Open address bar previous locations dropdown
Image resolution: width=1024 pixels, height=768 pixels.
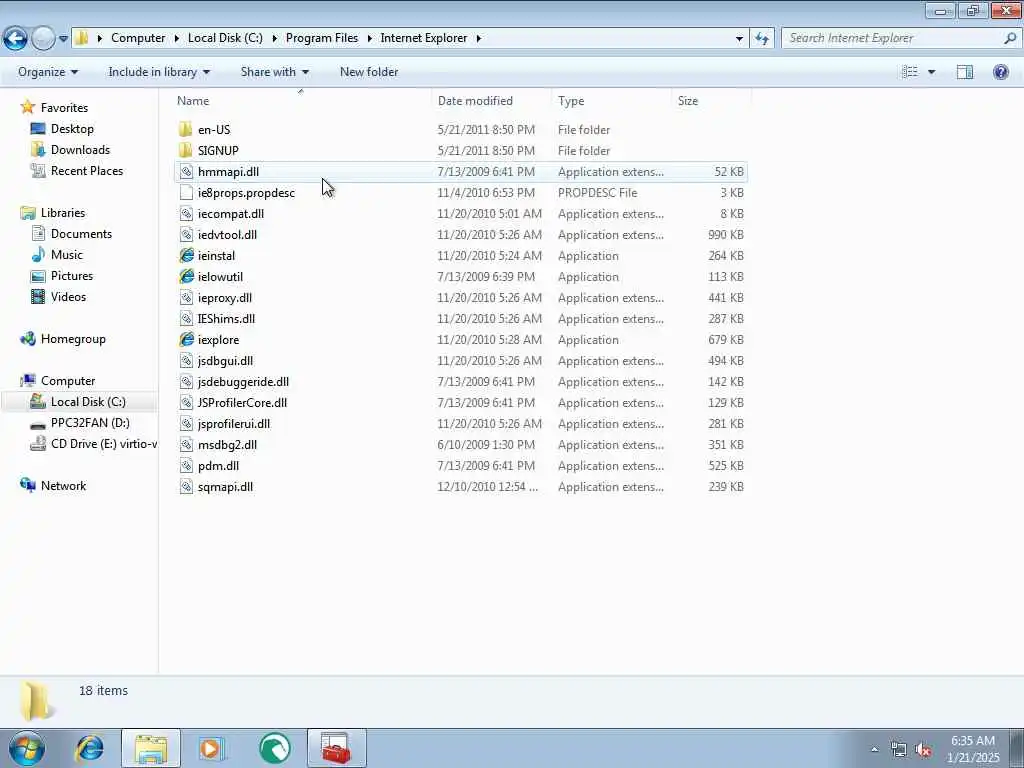(x=739, y=39)
